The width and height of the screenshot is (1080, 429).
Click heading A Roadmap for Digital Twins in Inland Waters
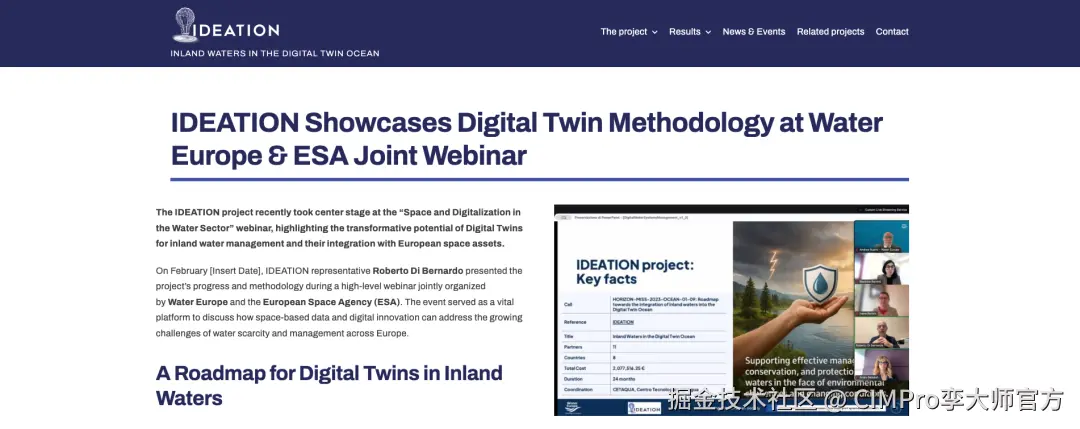[329, 385]
